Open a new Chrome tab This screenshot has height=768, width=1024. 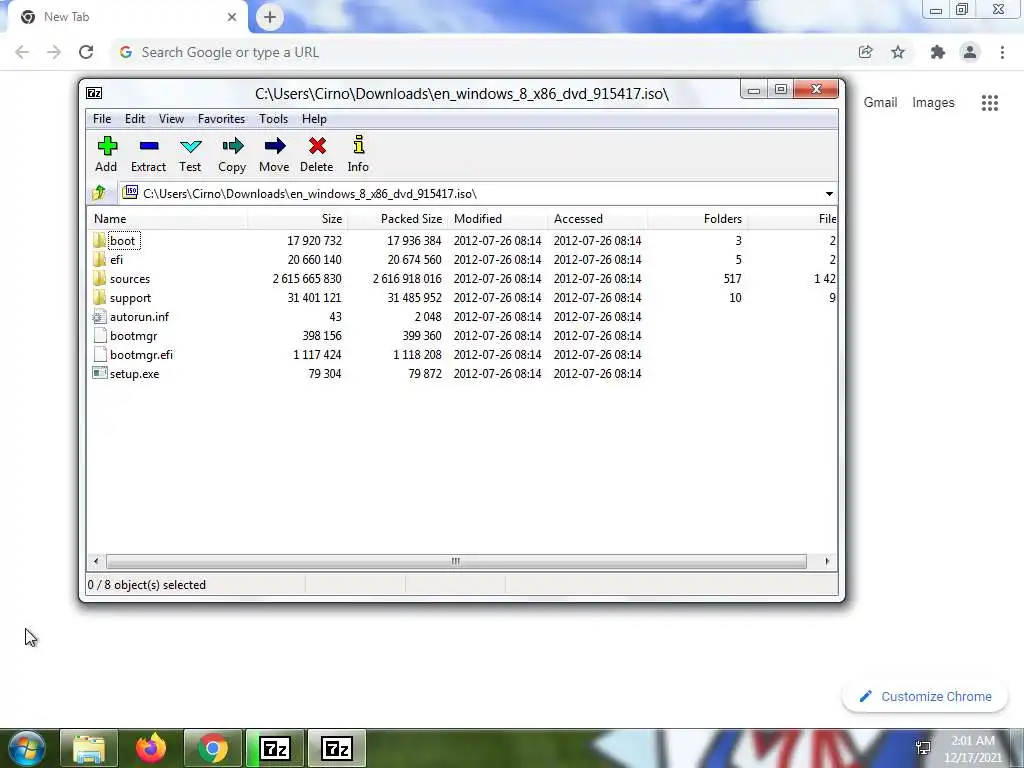click(270, 17)
